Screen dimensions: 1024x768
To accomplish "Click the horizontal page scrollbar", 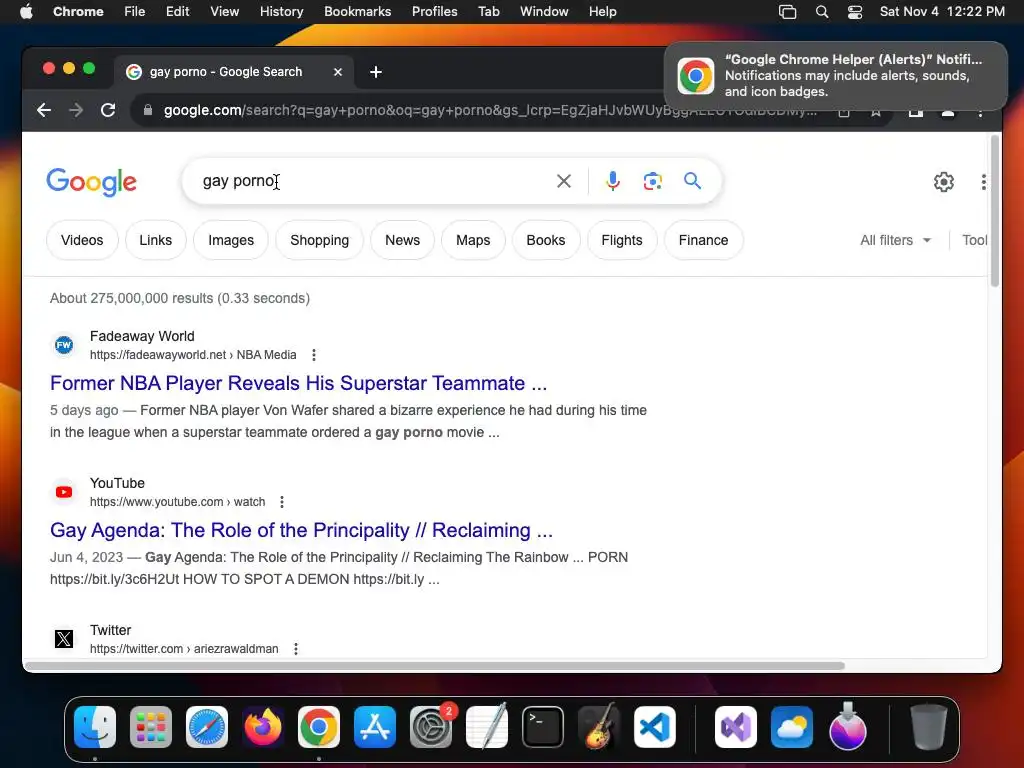I will click(434, 665).
